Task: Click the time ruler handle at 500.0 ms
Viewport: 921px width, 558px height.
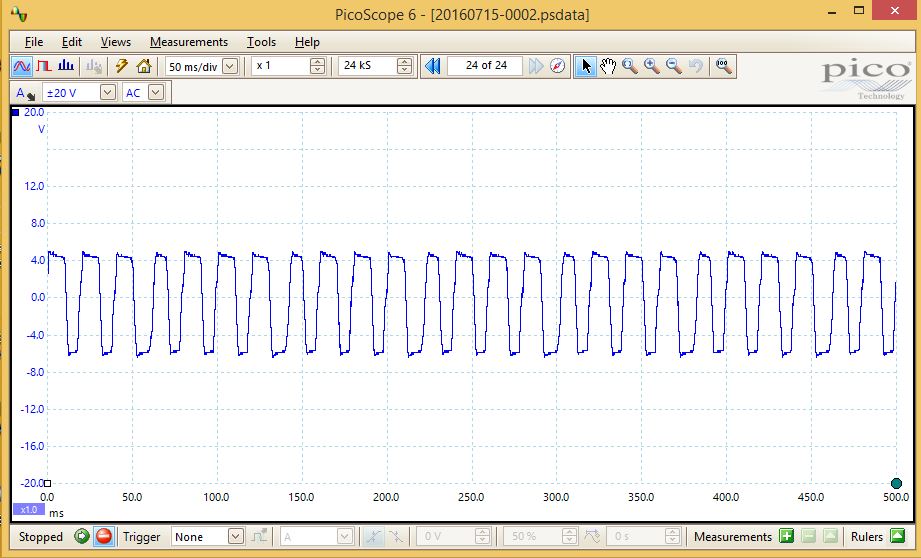Action: [x=896, y=484]
